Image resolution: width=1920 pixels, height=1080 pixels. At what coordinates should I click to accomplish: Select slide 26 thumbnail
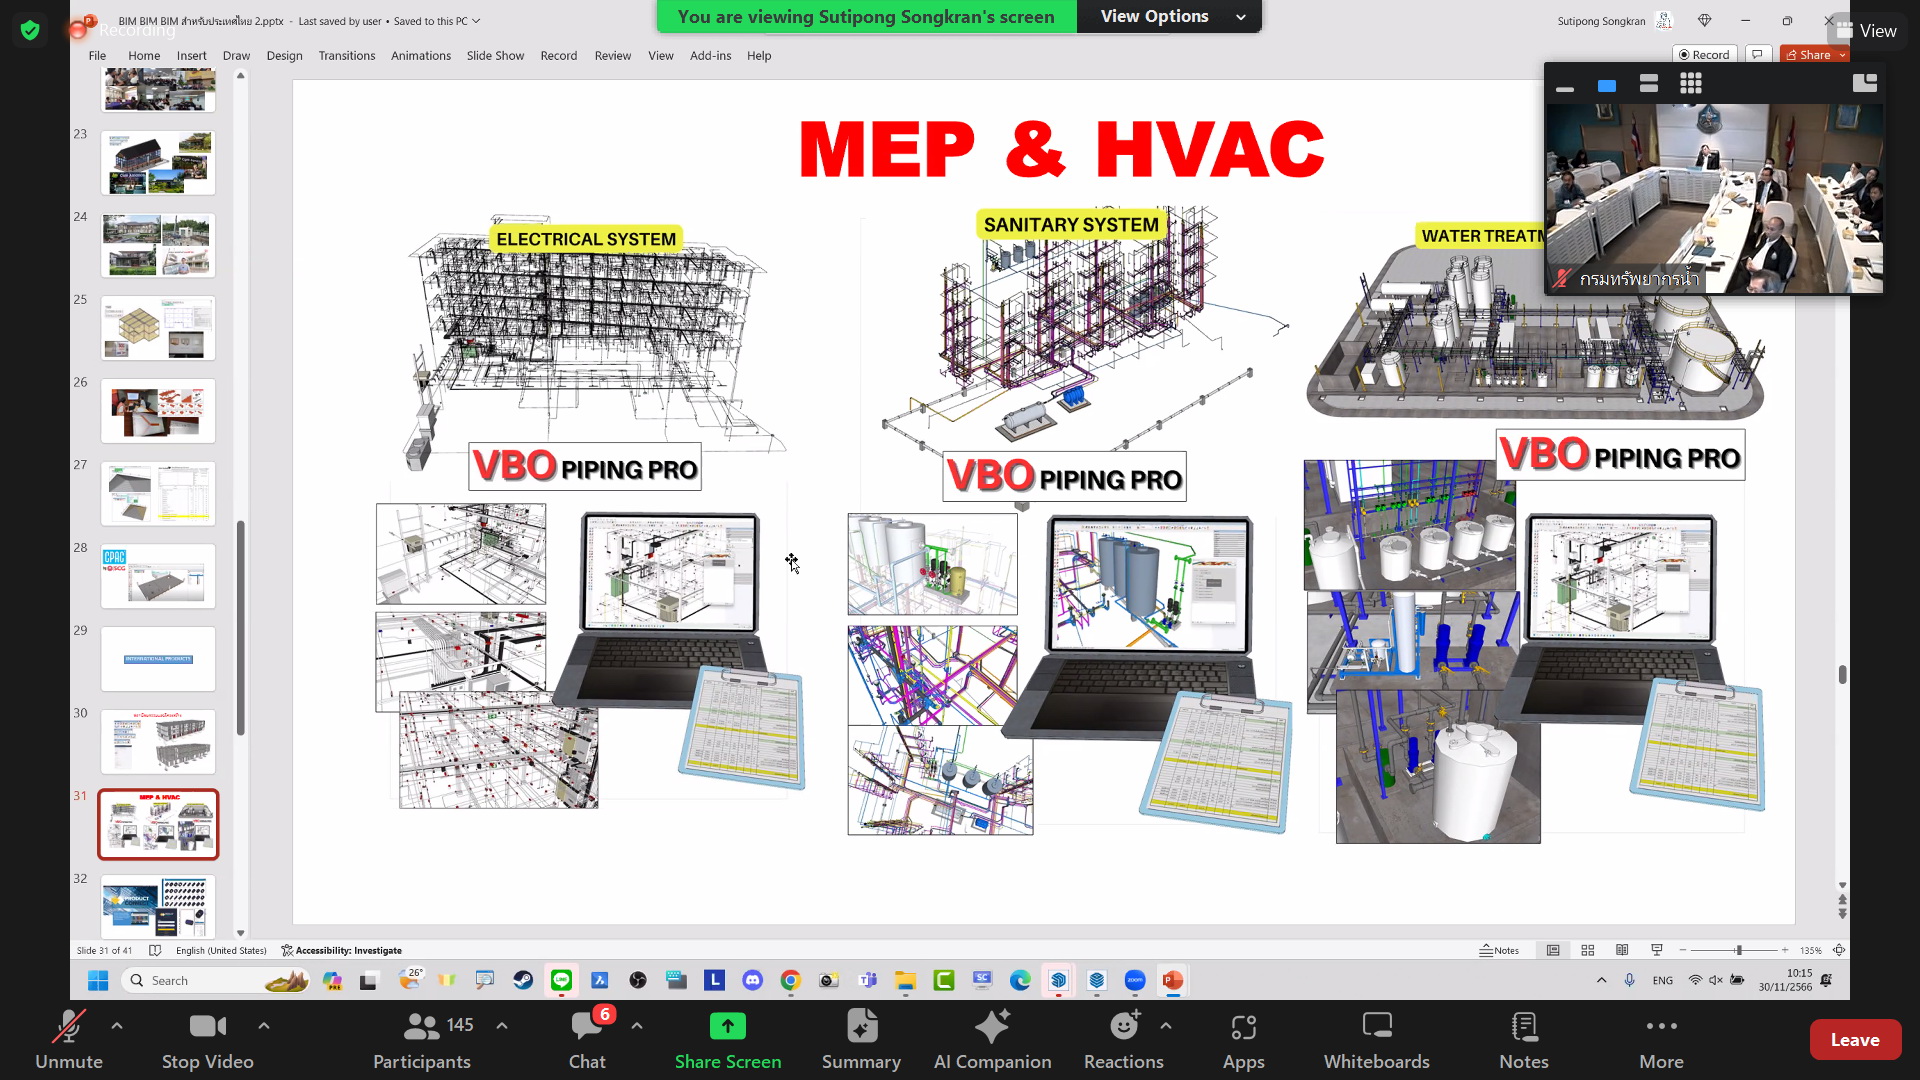coord(158,411)
